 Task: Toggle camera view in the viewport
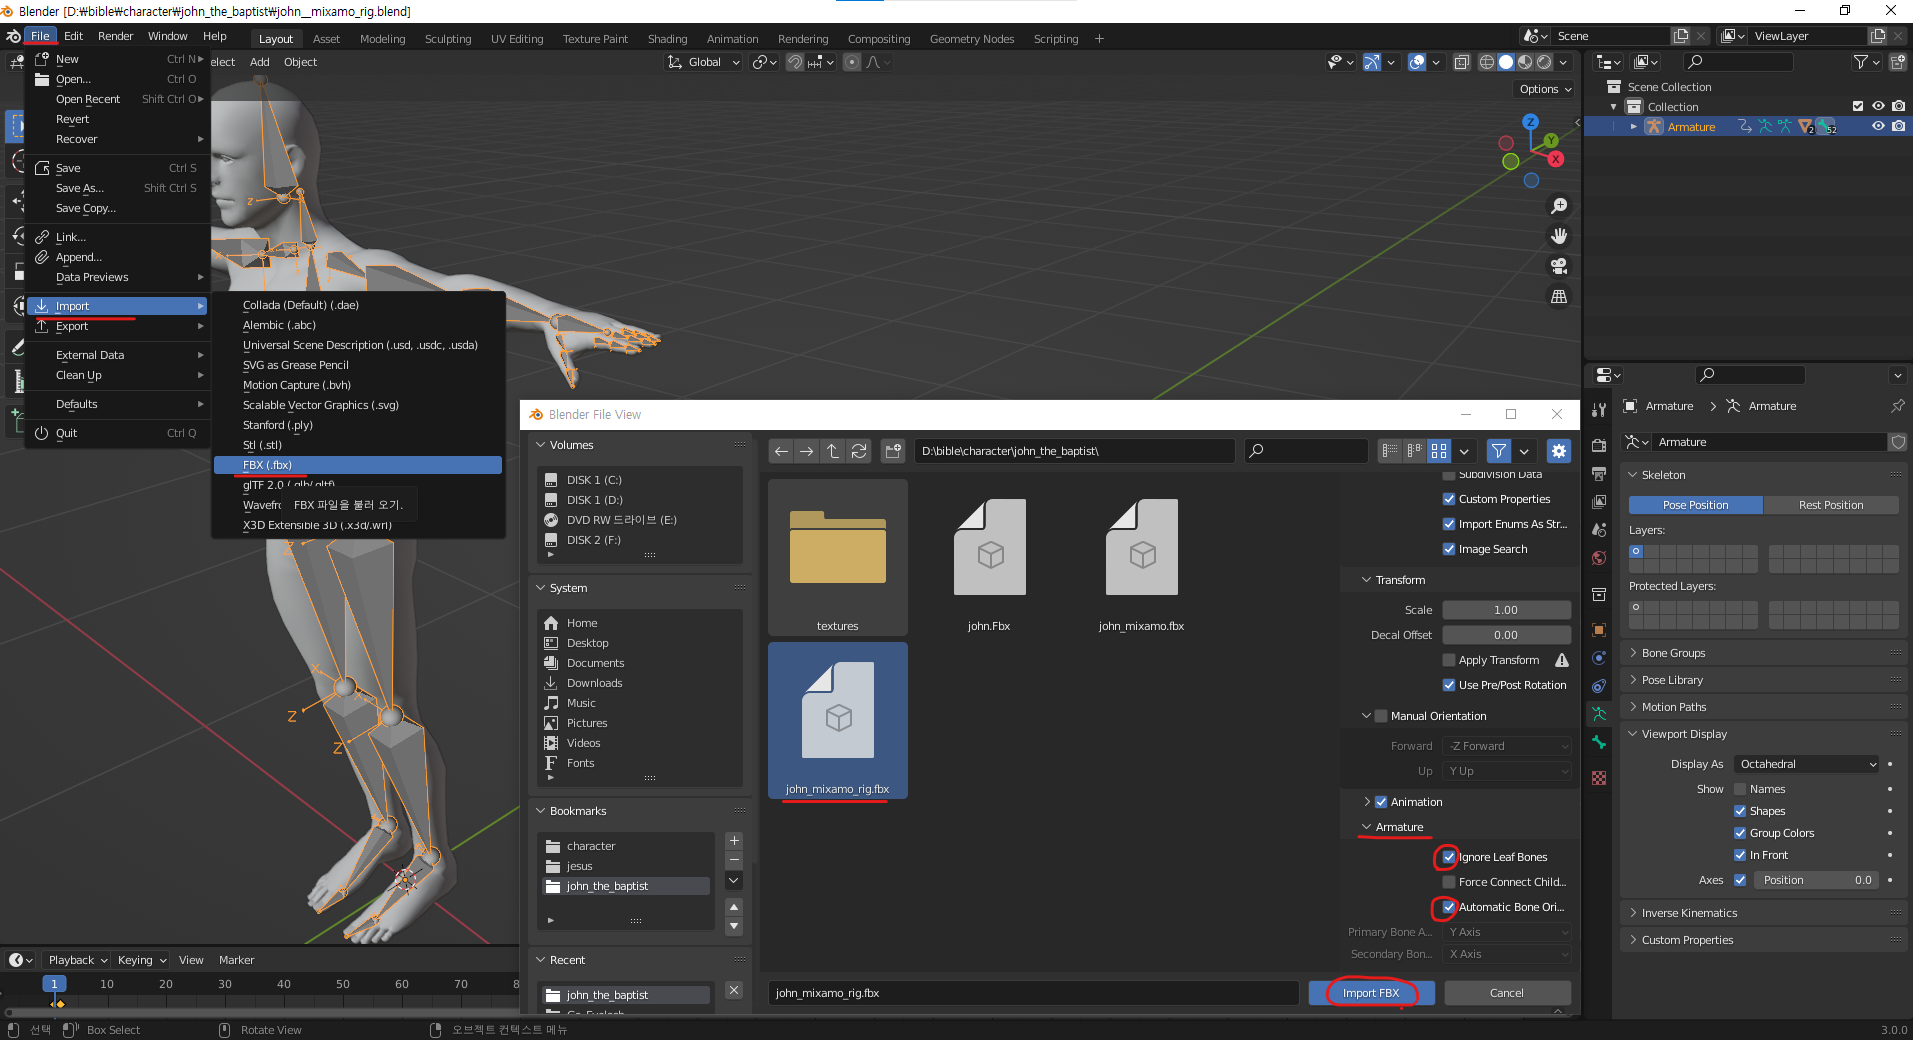(1558, 266)
